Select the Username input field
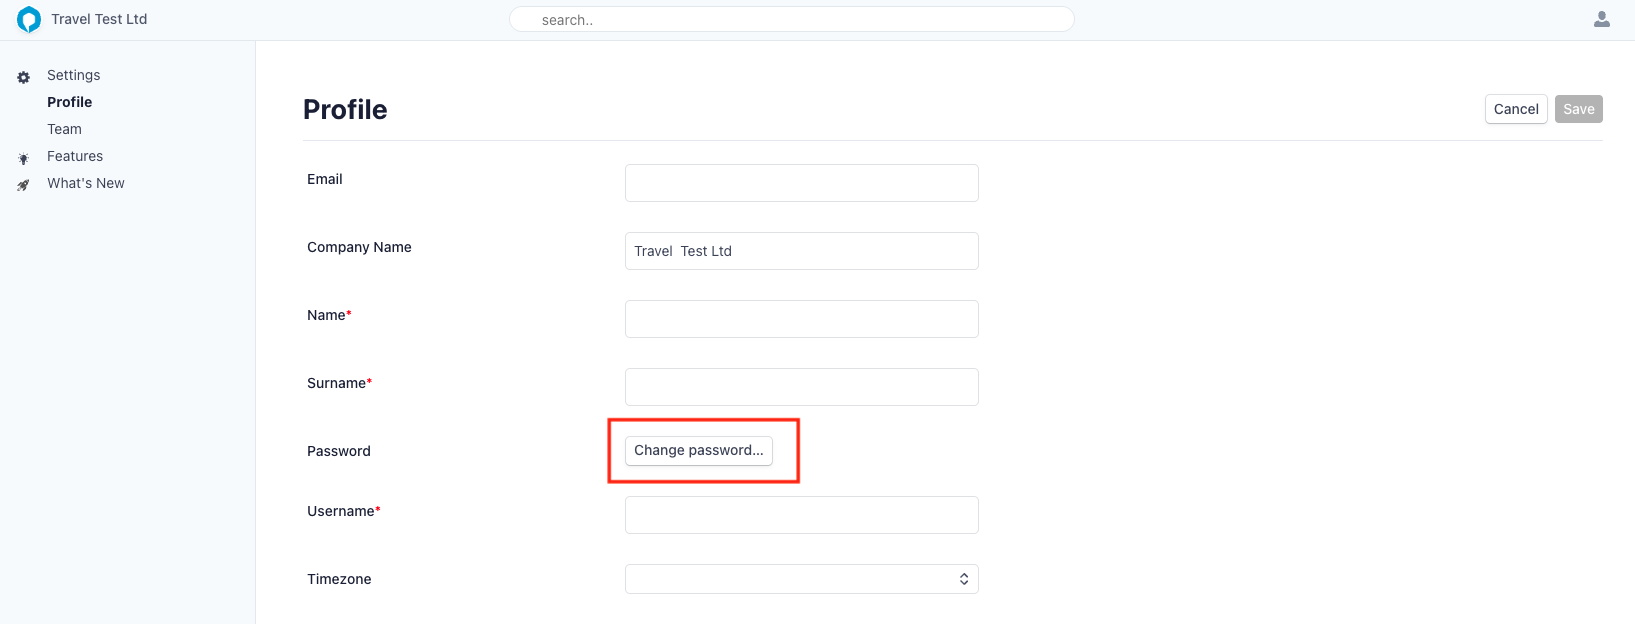1635x624 pixels. click(801, 515)
